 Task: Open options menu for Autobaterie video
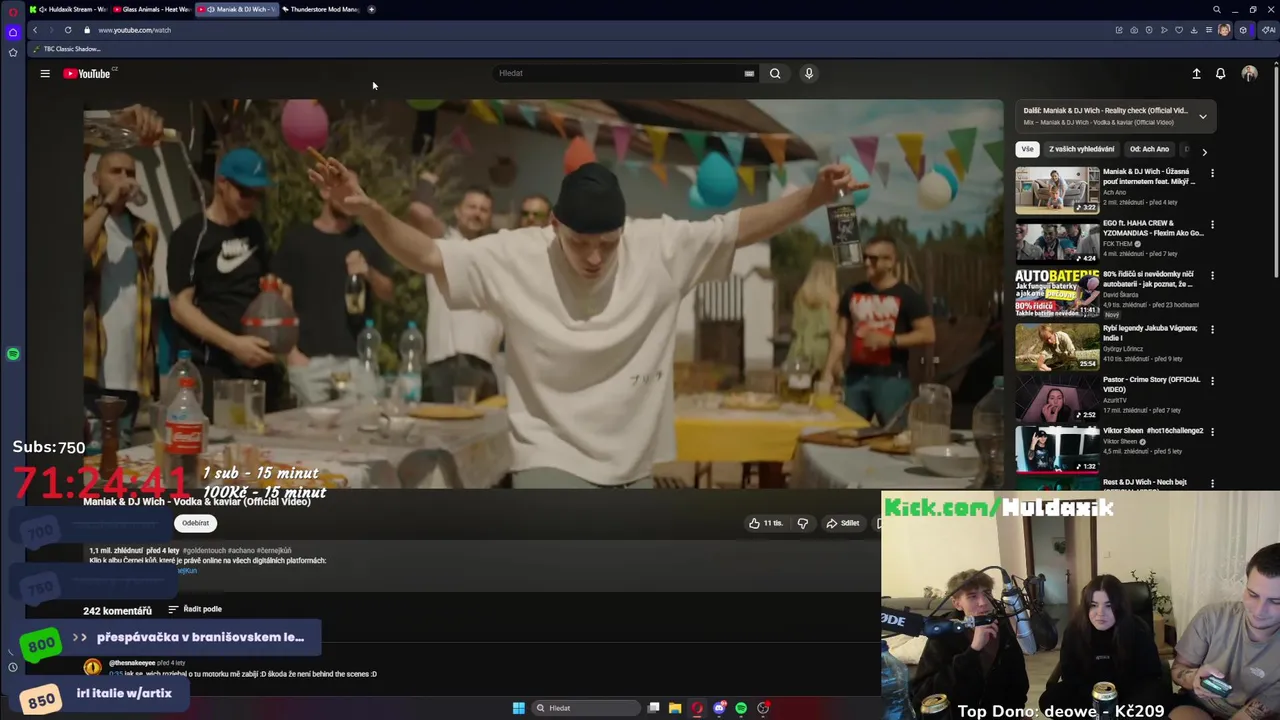point(1213,276)
